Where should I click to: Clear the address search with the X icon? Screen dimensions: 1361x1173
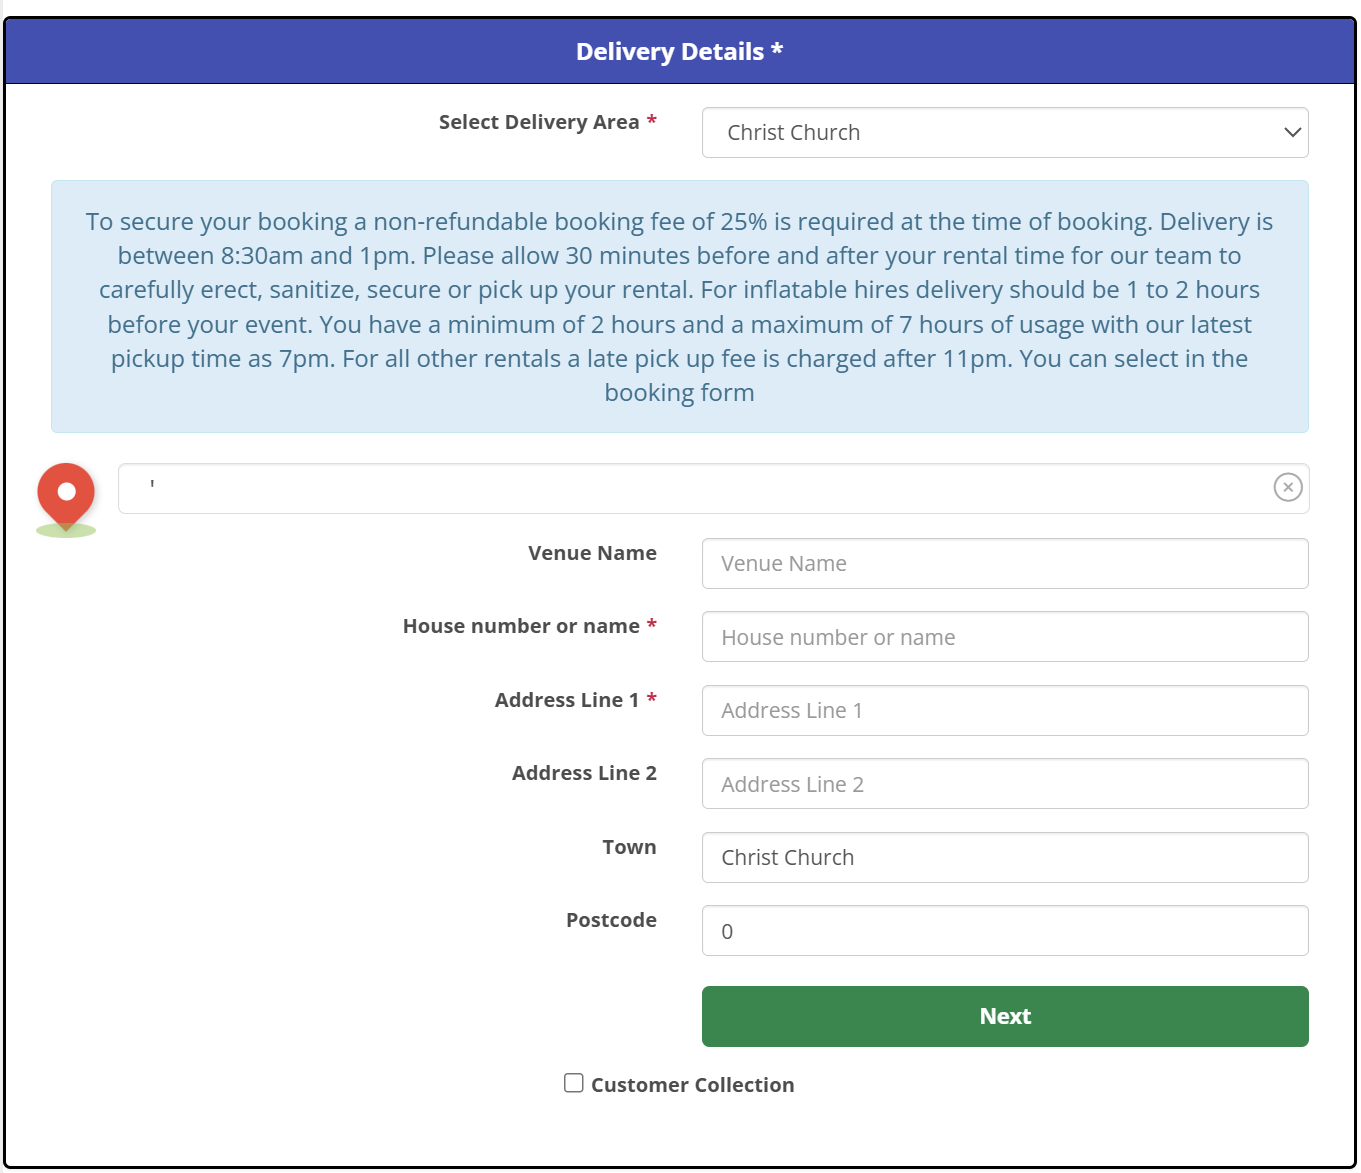pyautogui.click(x=1287, y=487)
